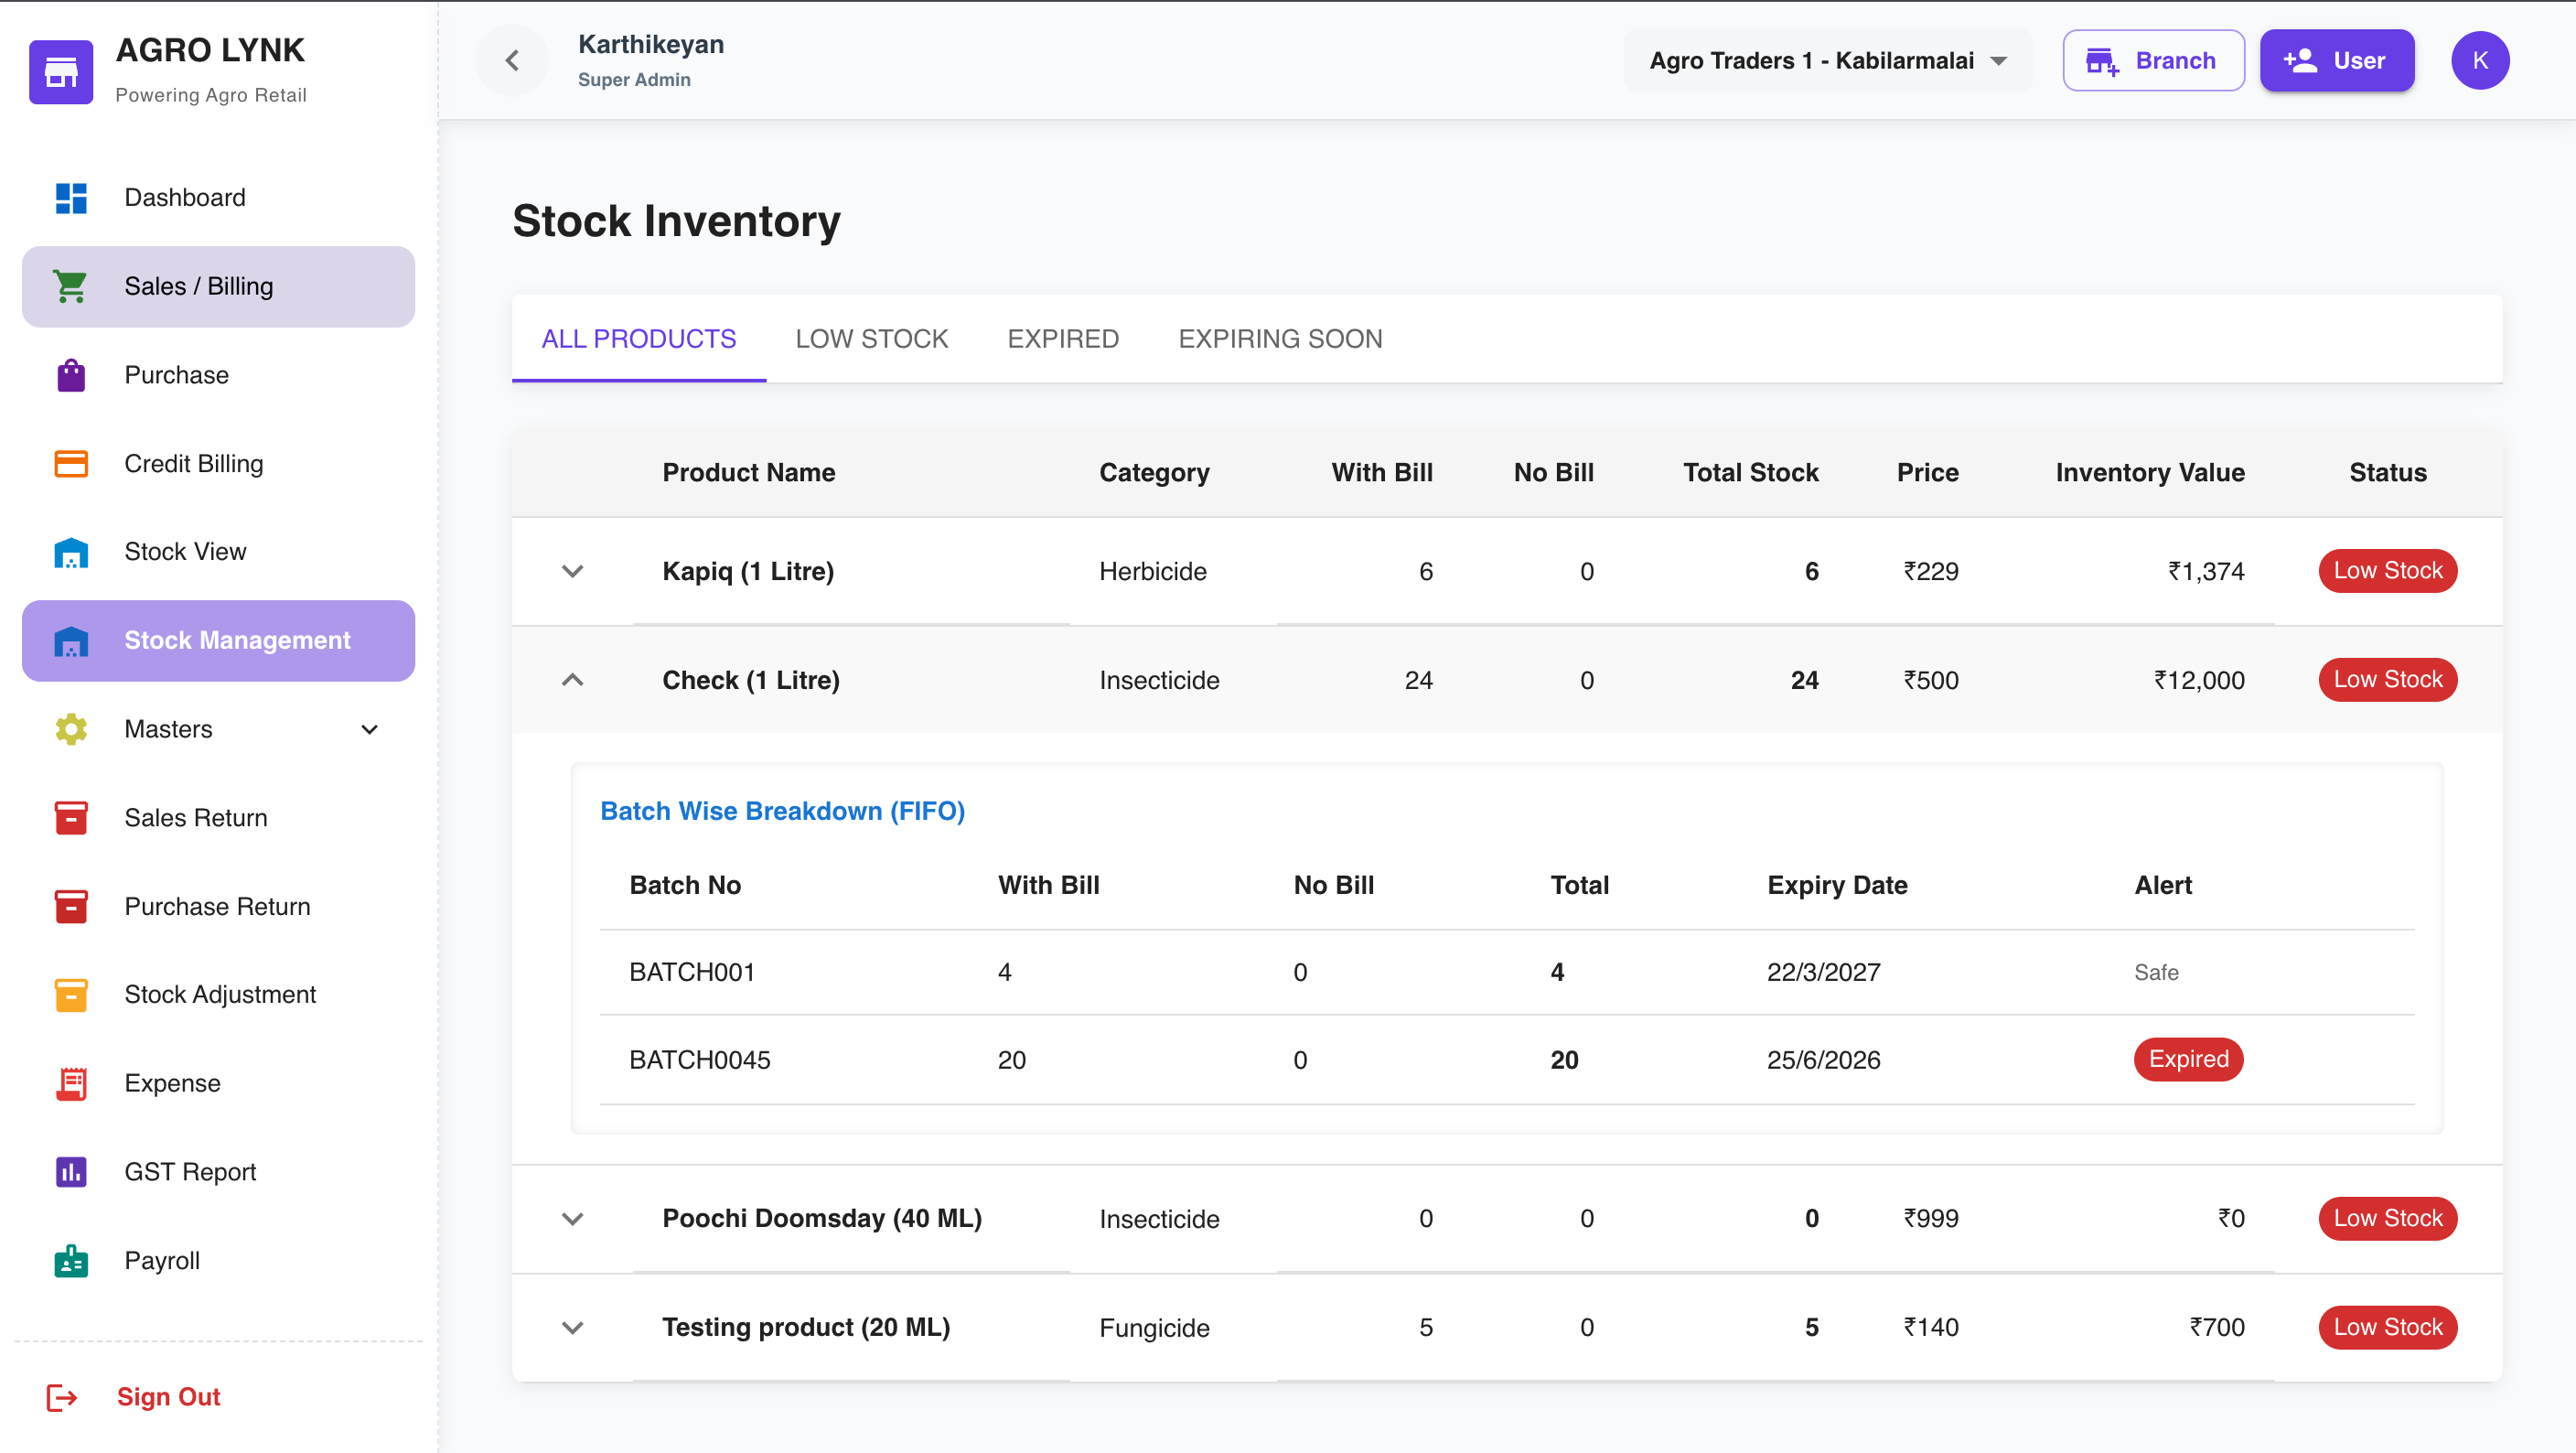This screenshot has height=1453, width=2576.
Task: Go to Purchase in the sidebar
Action: (x=218, y=376)
